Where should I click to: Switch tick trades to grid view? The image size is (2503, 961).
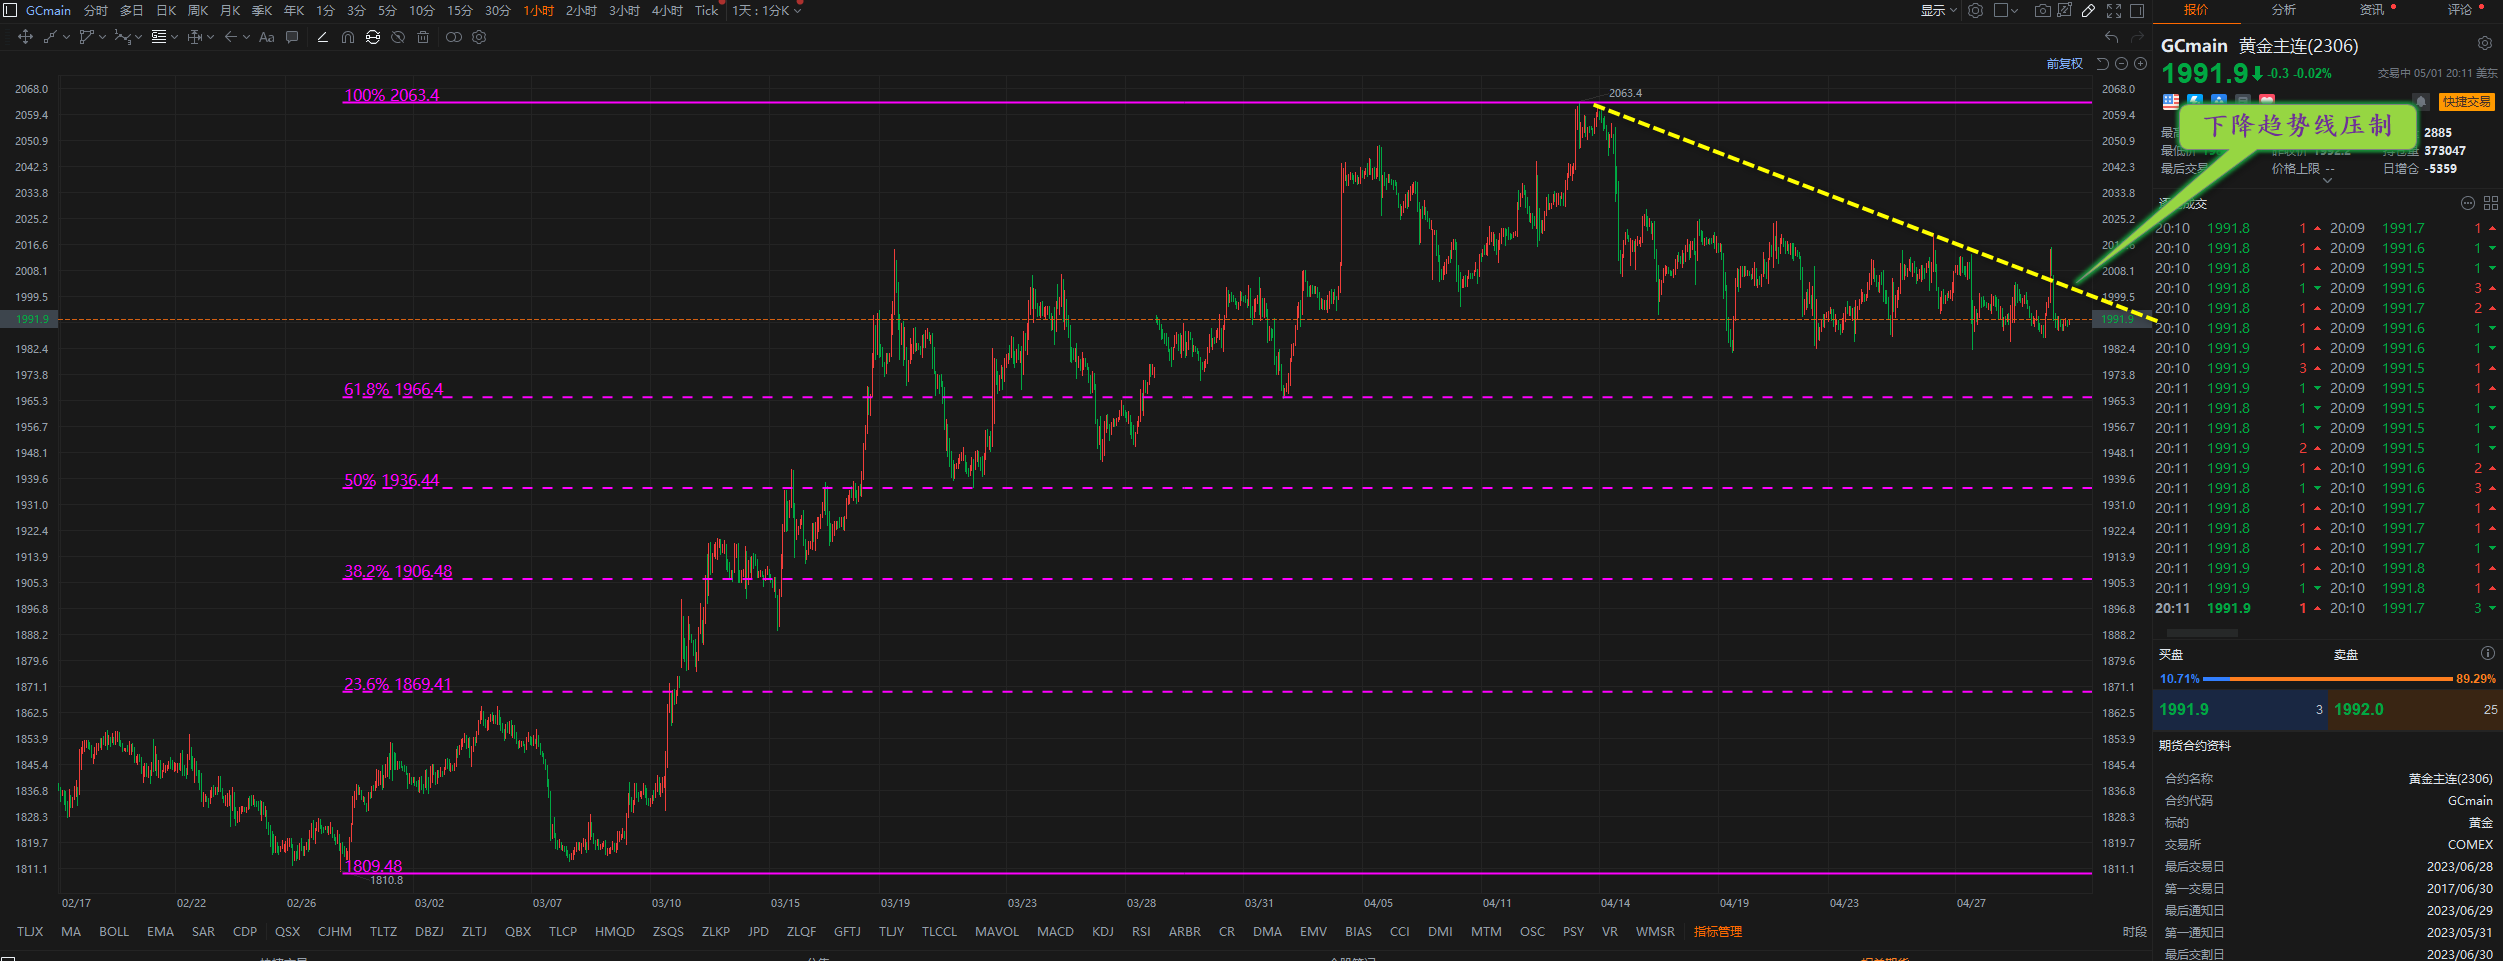(x=2490, y=203)
